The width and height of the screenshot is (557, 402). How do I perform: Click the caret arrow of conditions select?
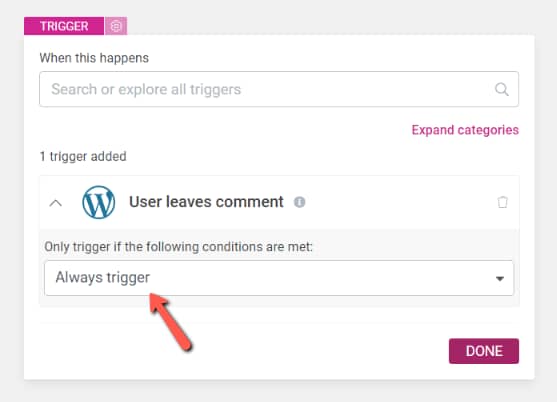point(500,279)
